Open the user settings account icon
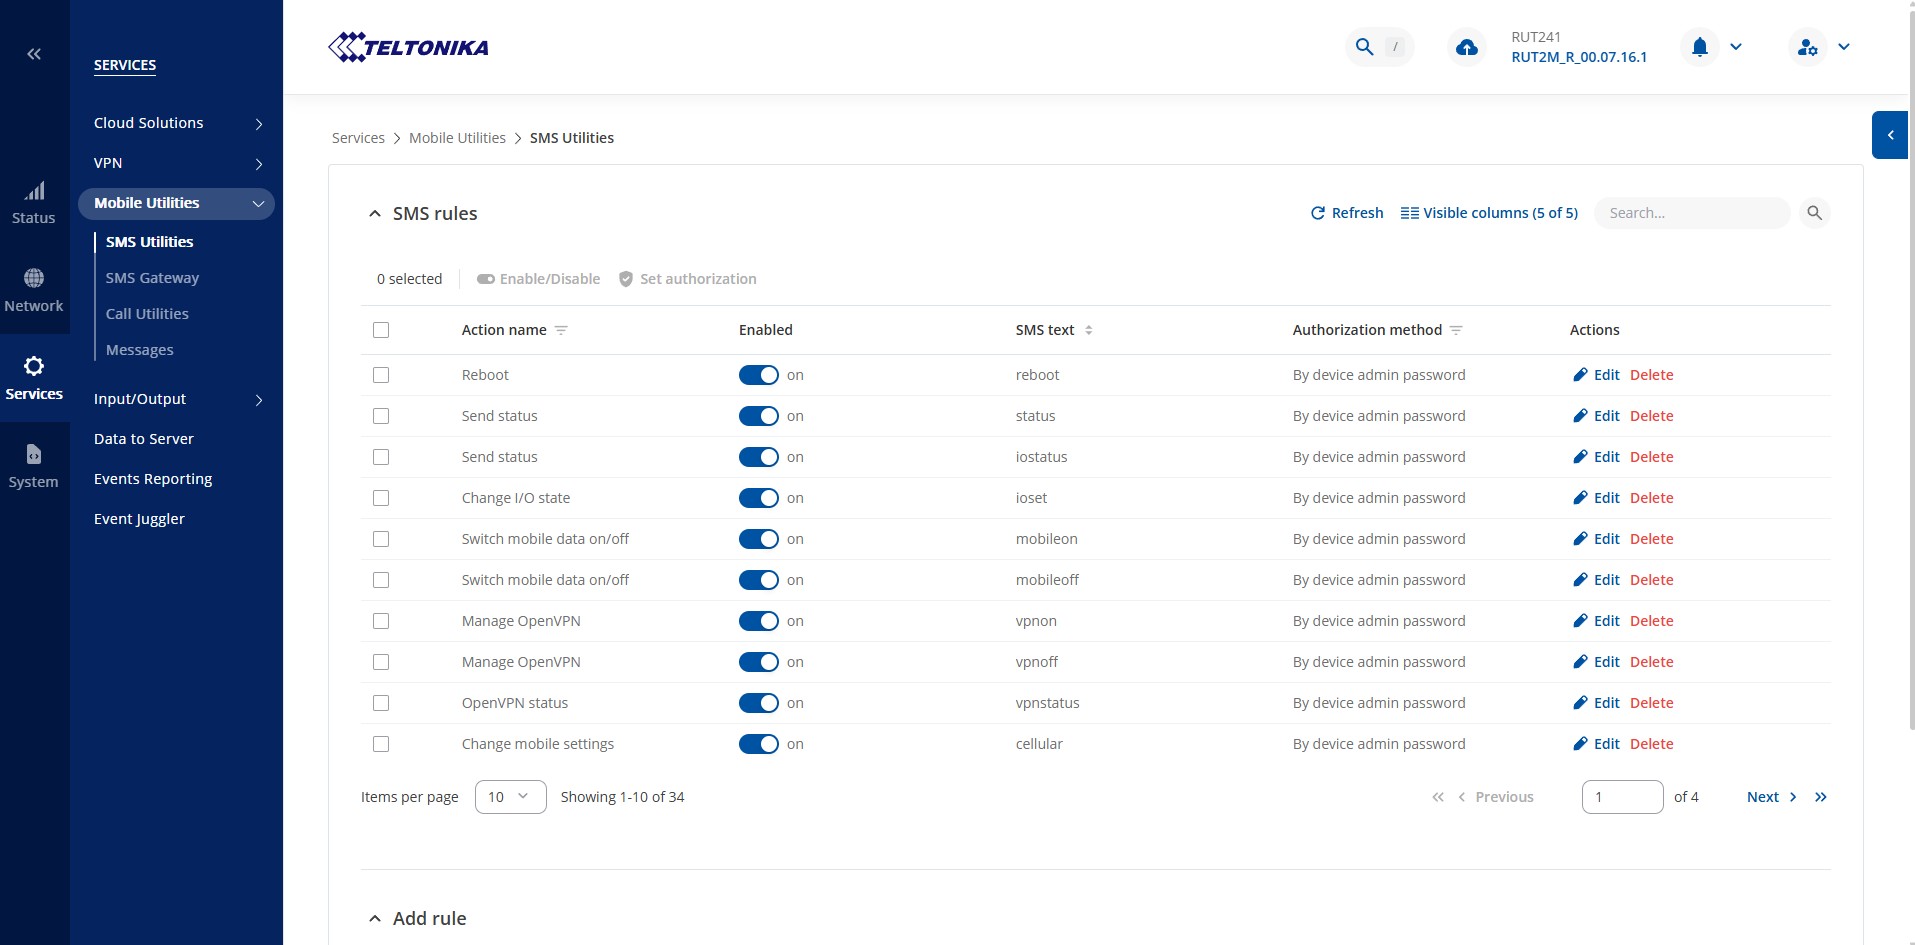Viewport: 1915px width, 945px height. [x=1807, y=47]
